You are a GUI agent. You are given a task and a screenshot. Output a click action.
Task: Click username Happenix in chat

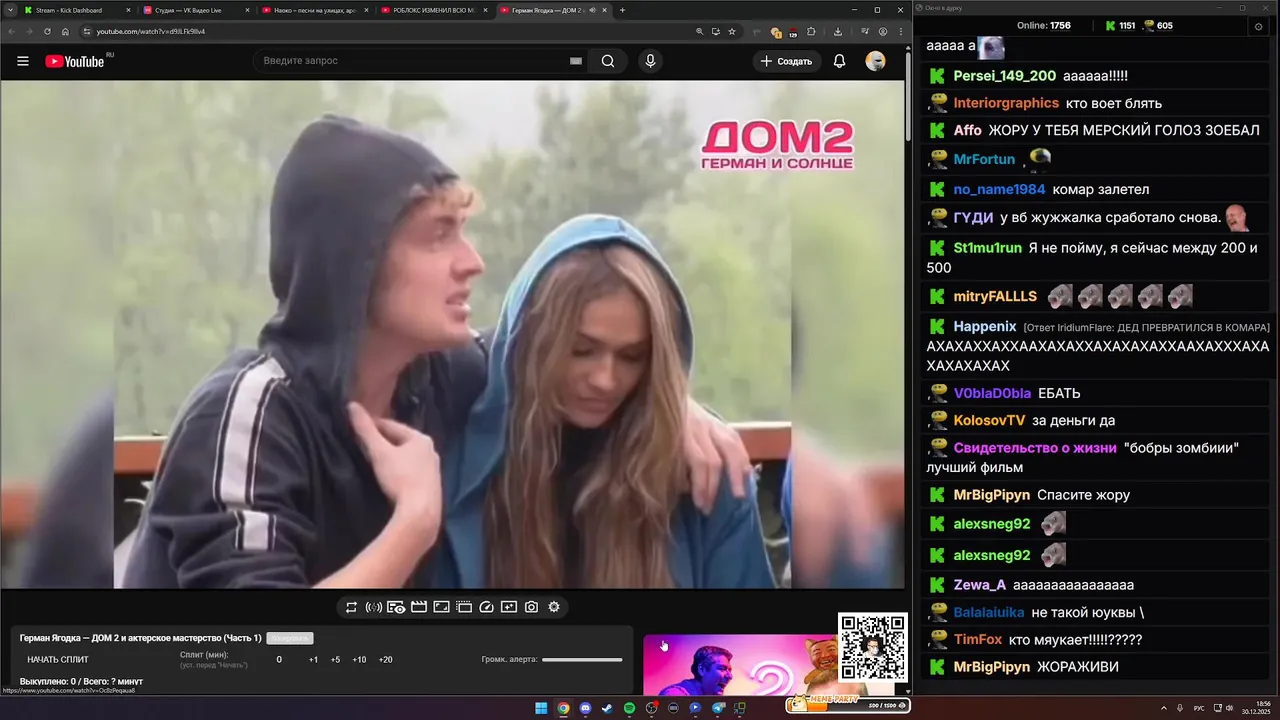[985, 327]
